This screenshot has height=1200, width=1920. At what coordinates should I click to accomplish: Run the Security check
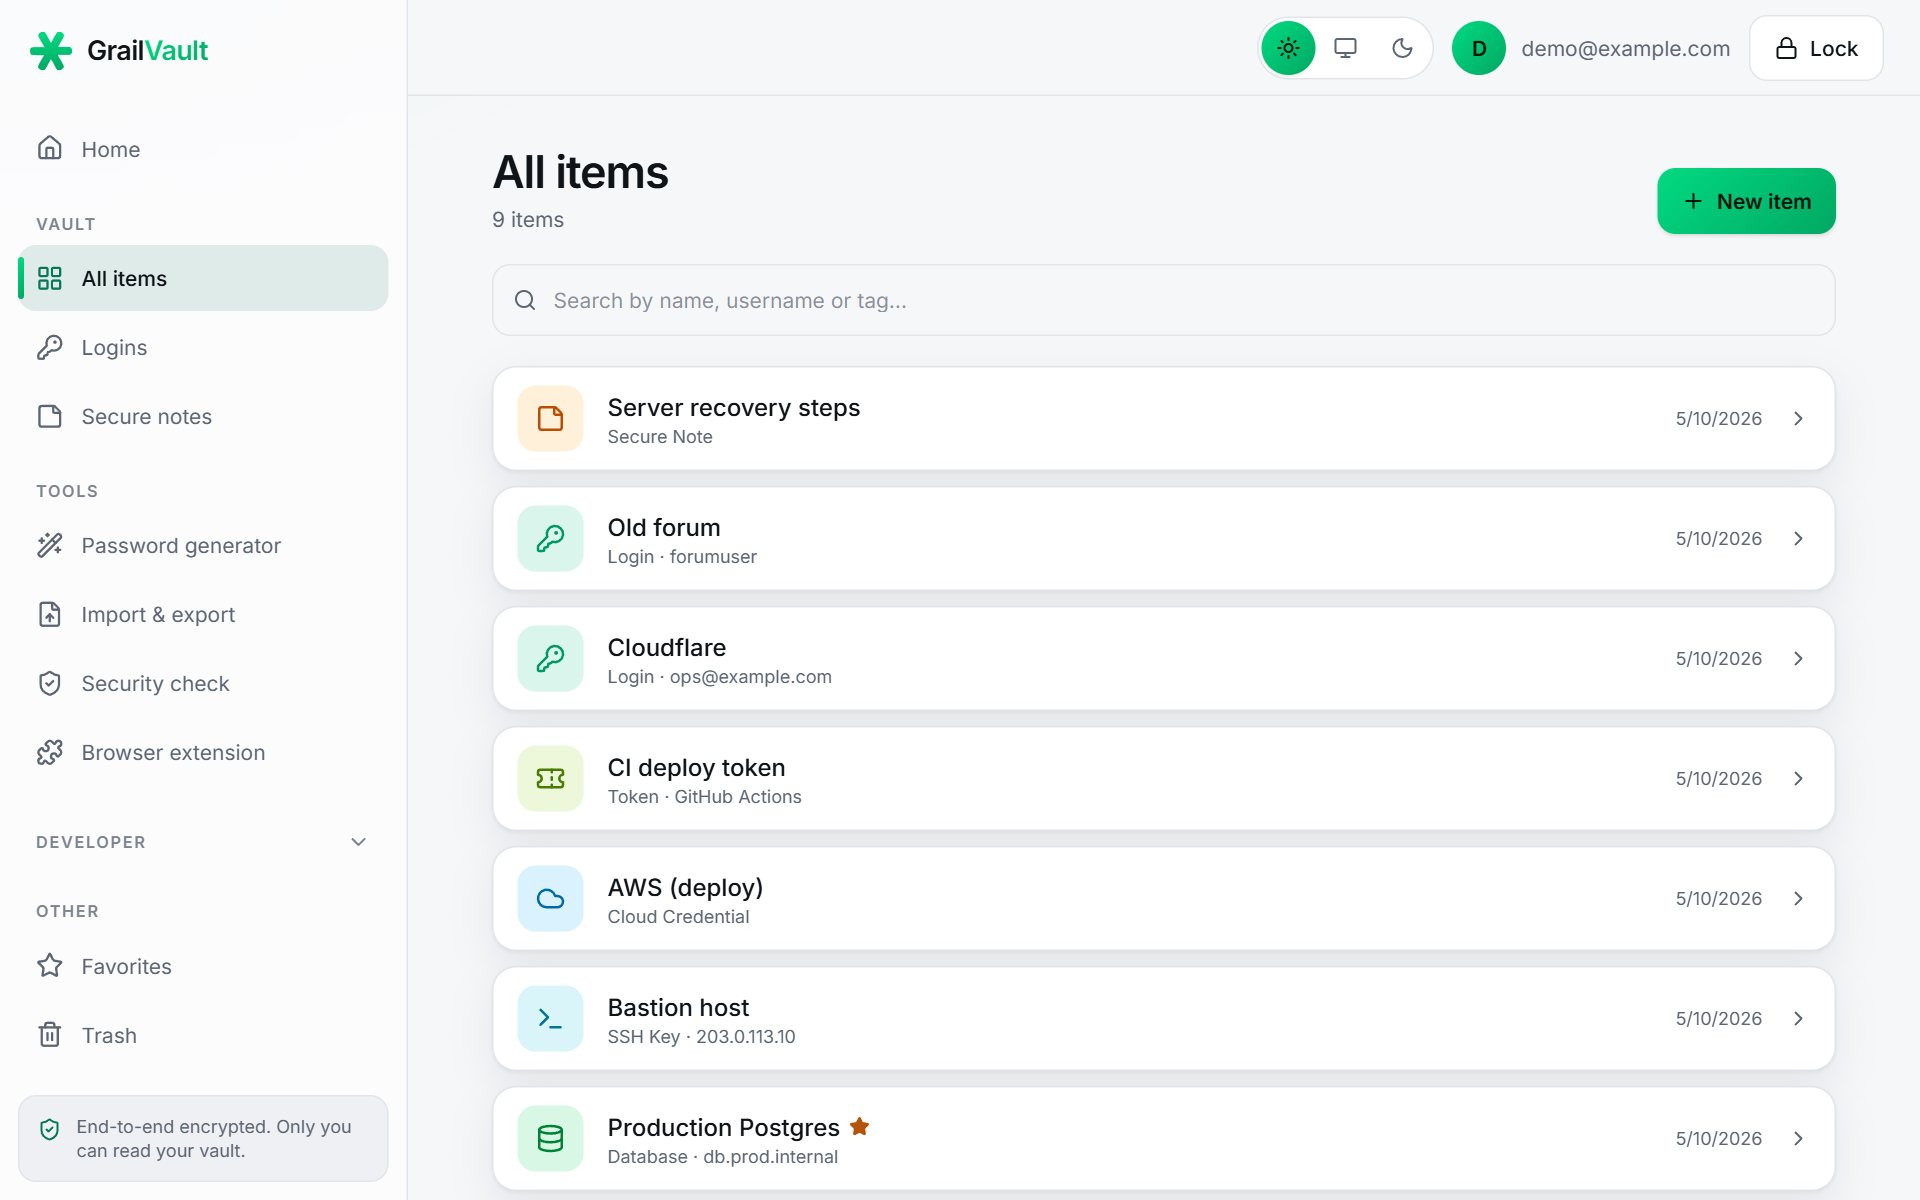point(203,683)
